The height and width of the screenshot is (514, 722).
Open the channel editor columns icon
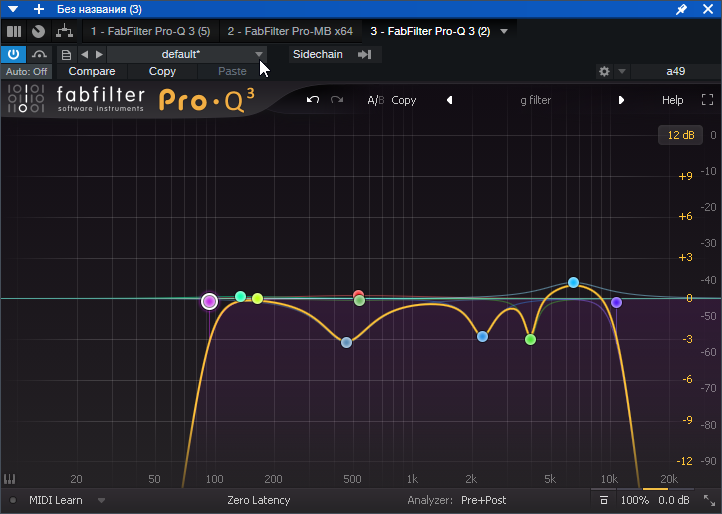click(14, 31)
